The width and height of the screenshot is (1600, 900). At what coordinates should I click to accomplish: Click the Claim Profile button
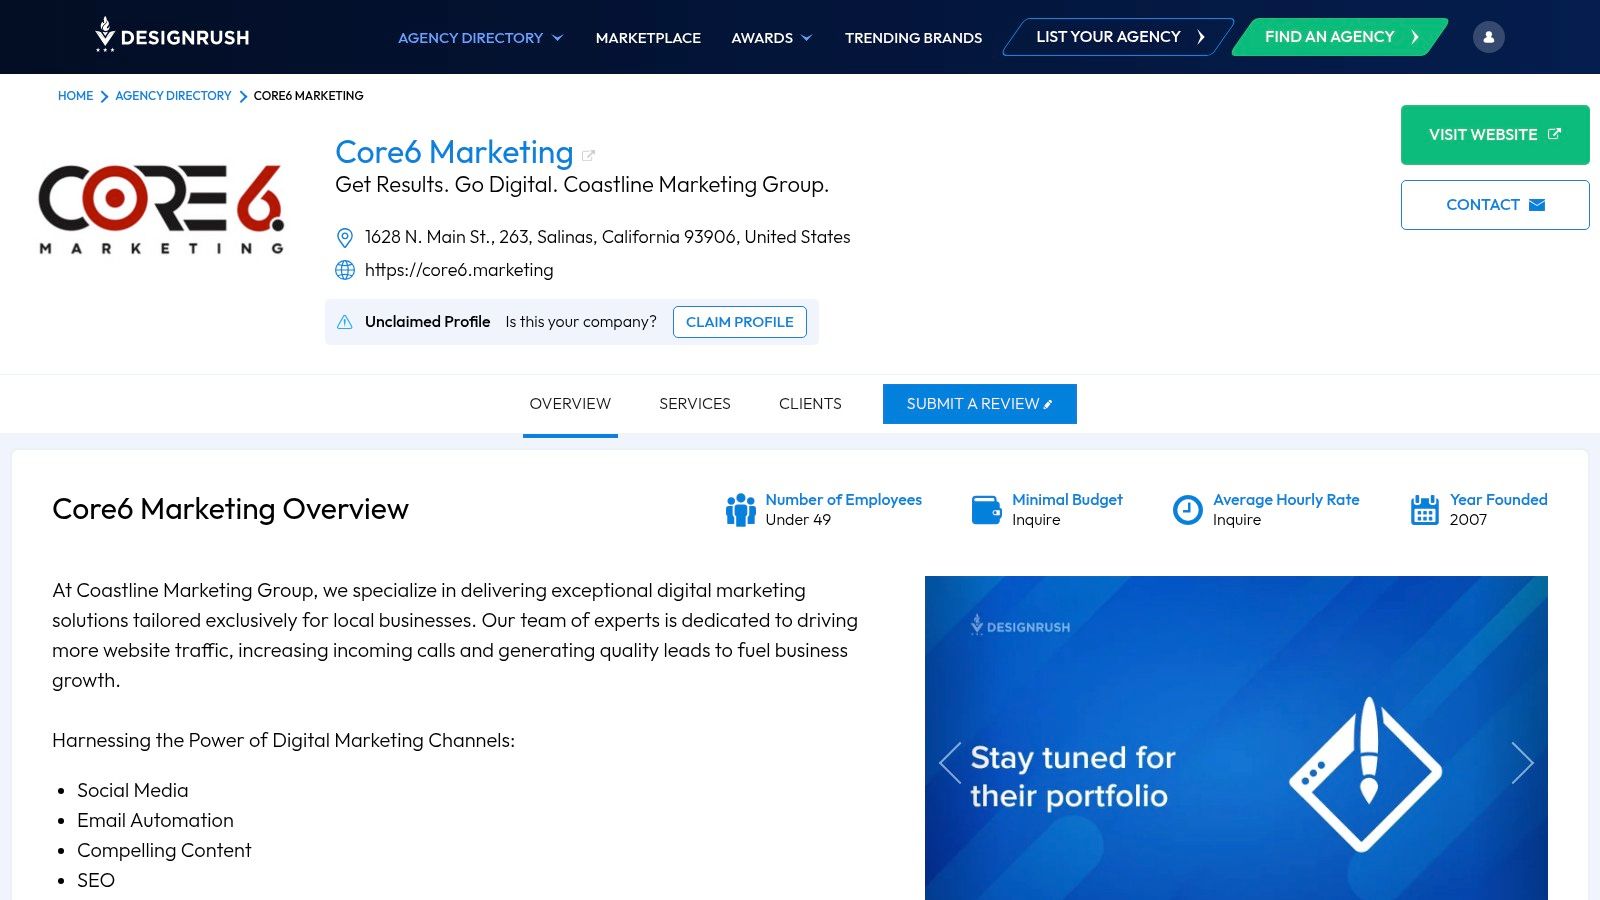click(x=740, y=322)
